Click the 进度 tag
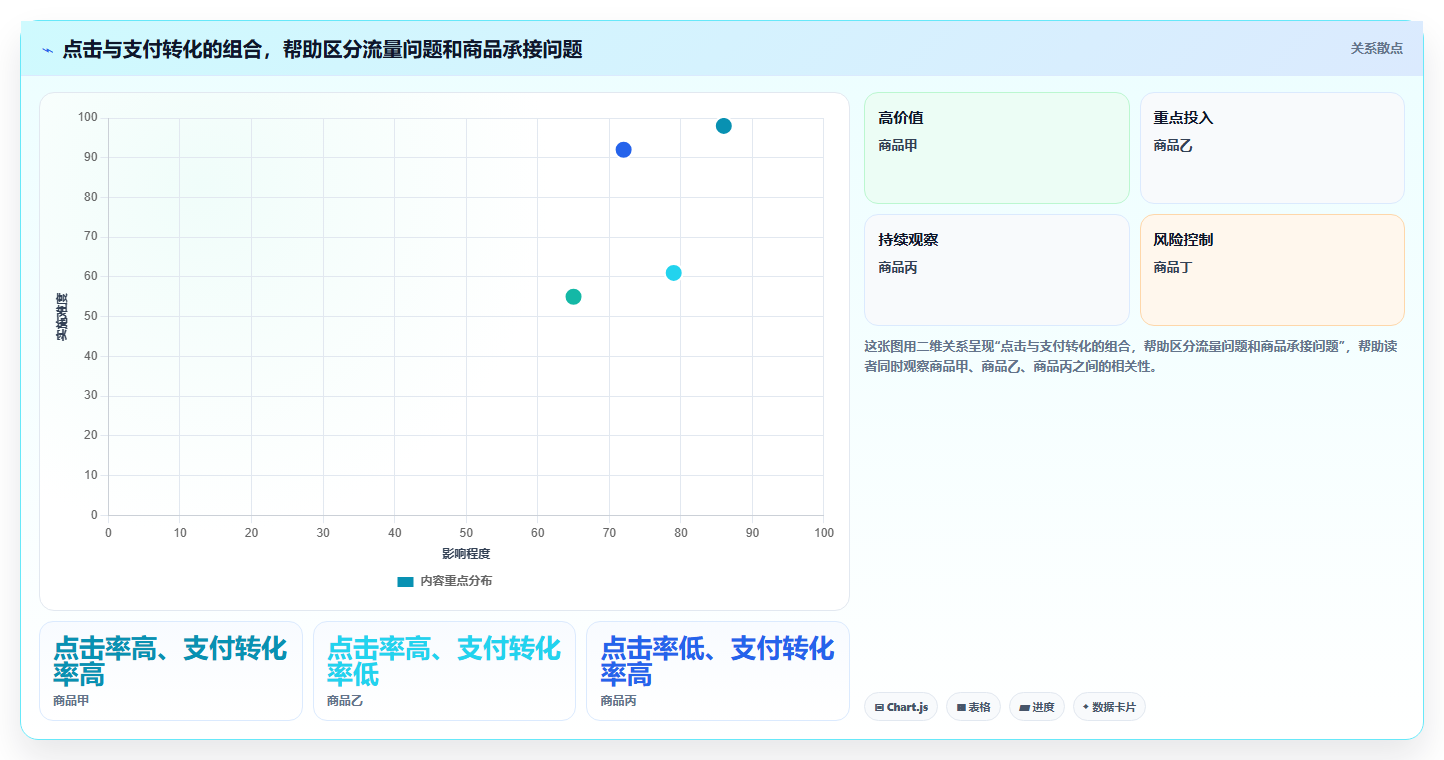1444x760 pixels. click(x=1037, y=707)
